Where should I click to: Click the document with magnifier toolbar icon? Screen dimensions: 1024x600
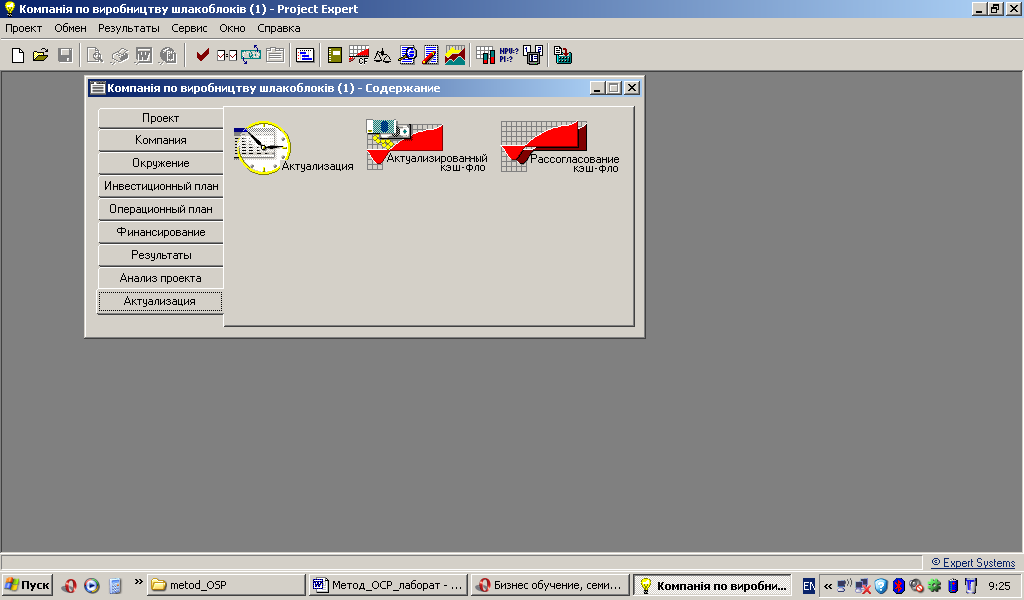[x=407, y=55]
